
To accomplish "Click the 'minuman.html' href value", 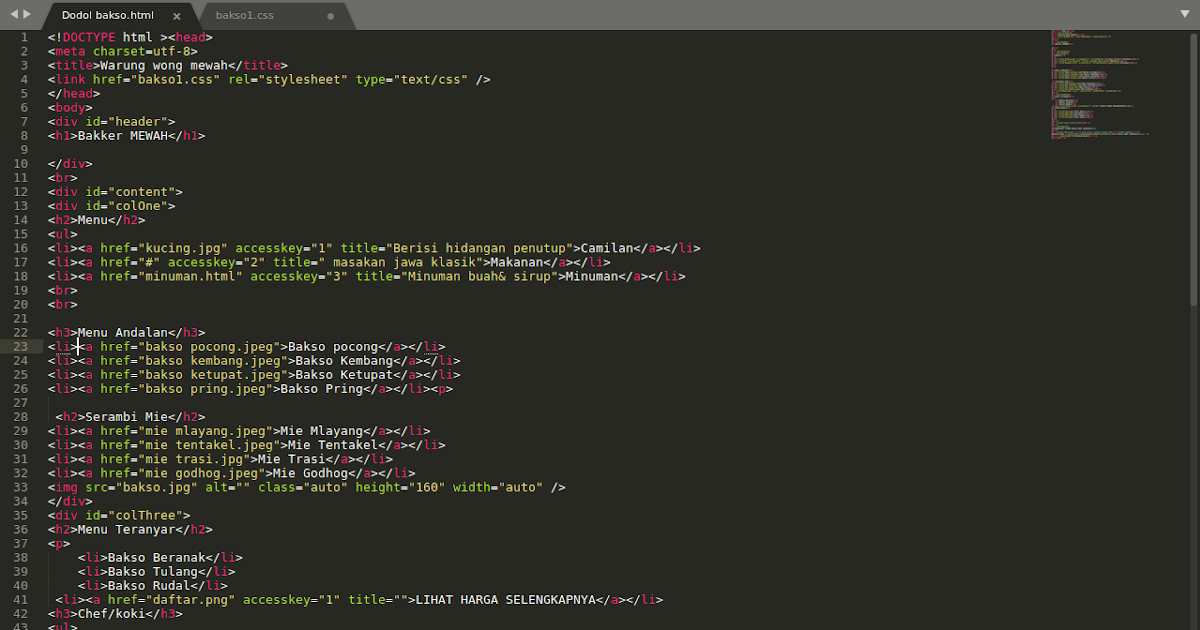I will 189,276.
